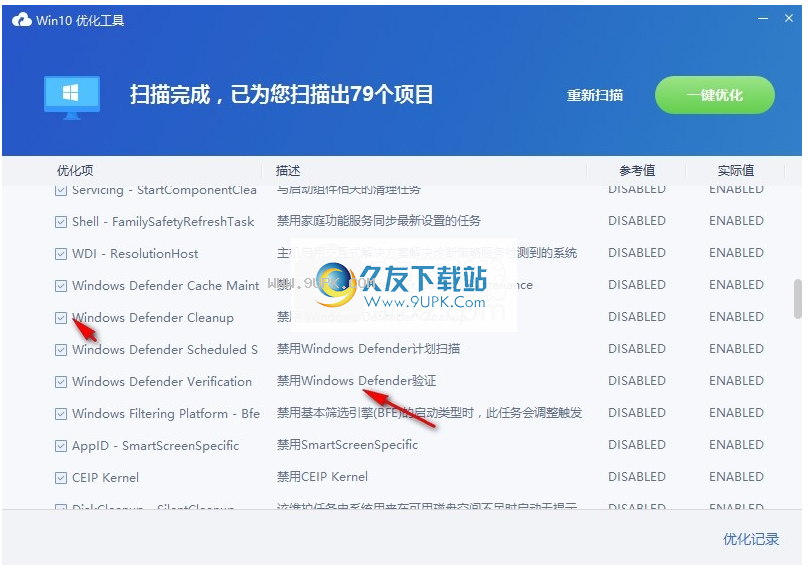Click DISABLED value in CEIP Kernel row

pyautogui.click(x=637, y=477)
